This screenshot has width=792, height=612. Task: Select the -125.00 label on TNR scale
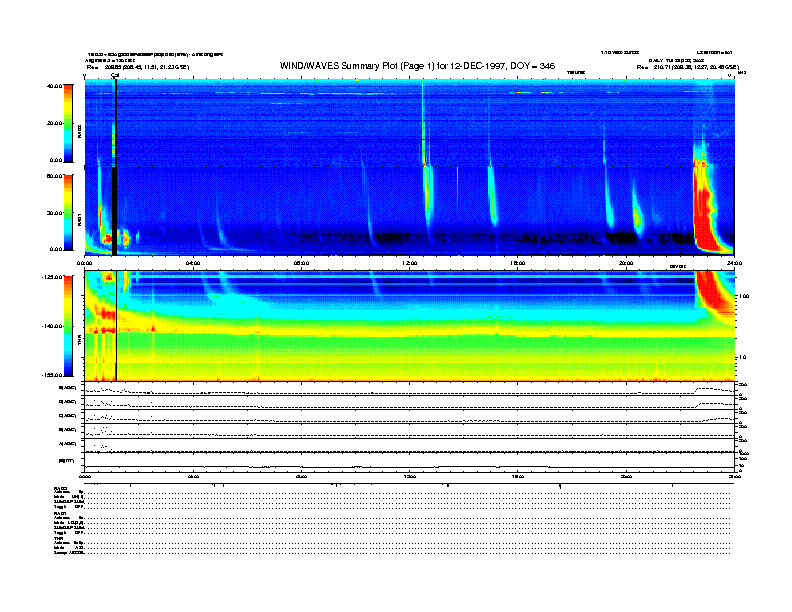coord(53,277)
